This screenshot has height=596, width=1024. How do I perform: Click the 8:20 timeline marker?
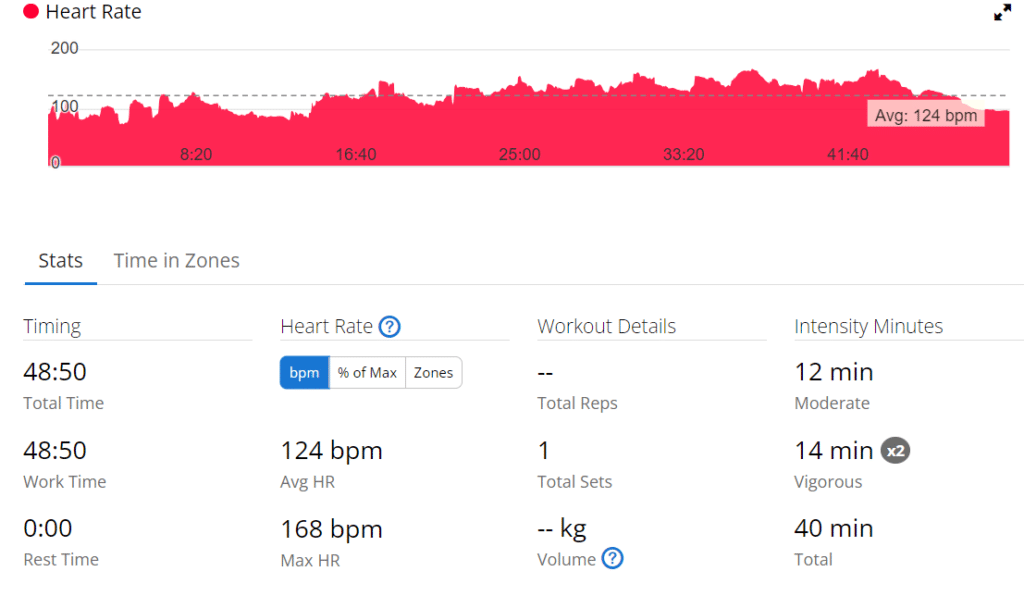(196, 155)
